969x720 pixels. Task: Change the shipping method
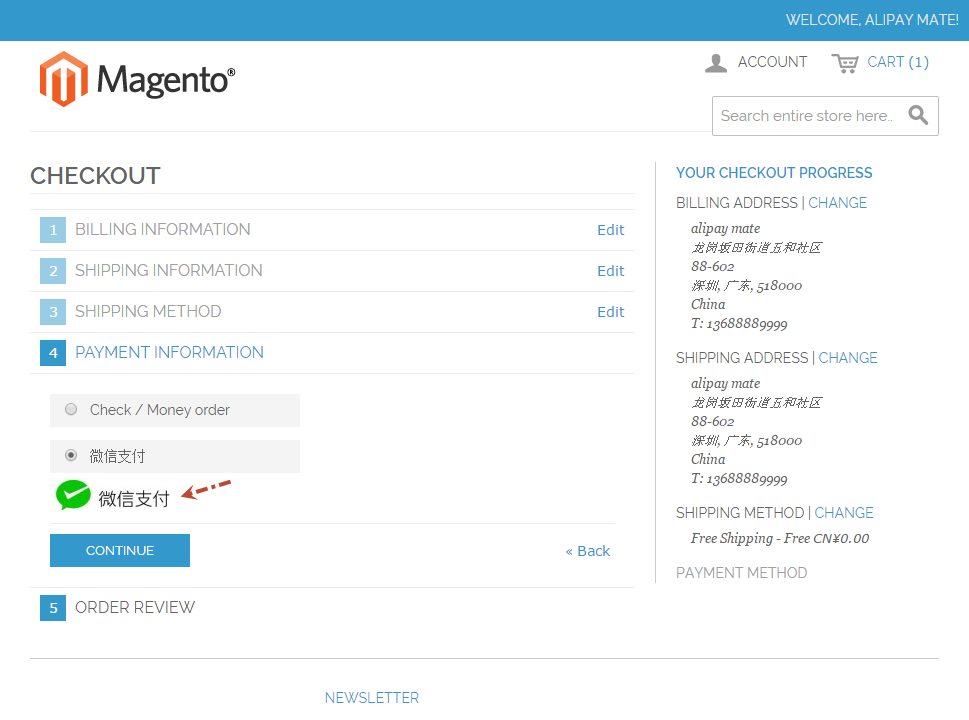tap(844, 513)
